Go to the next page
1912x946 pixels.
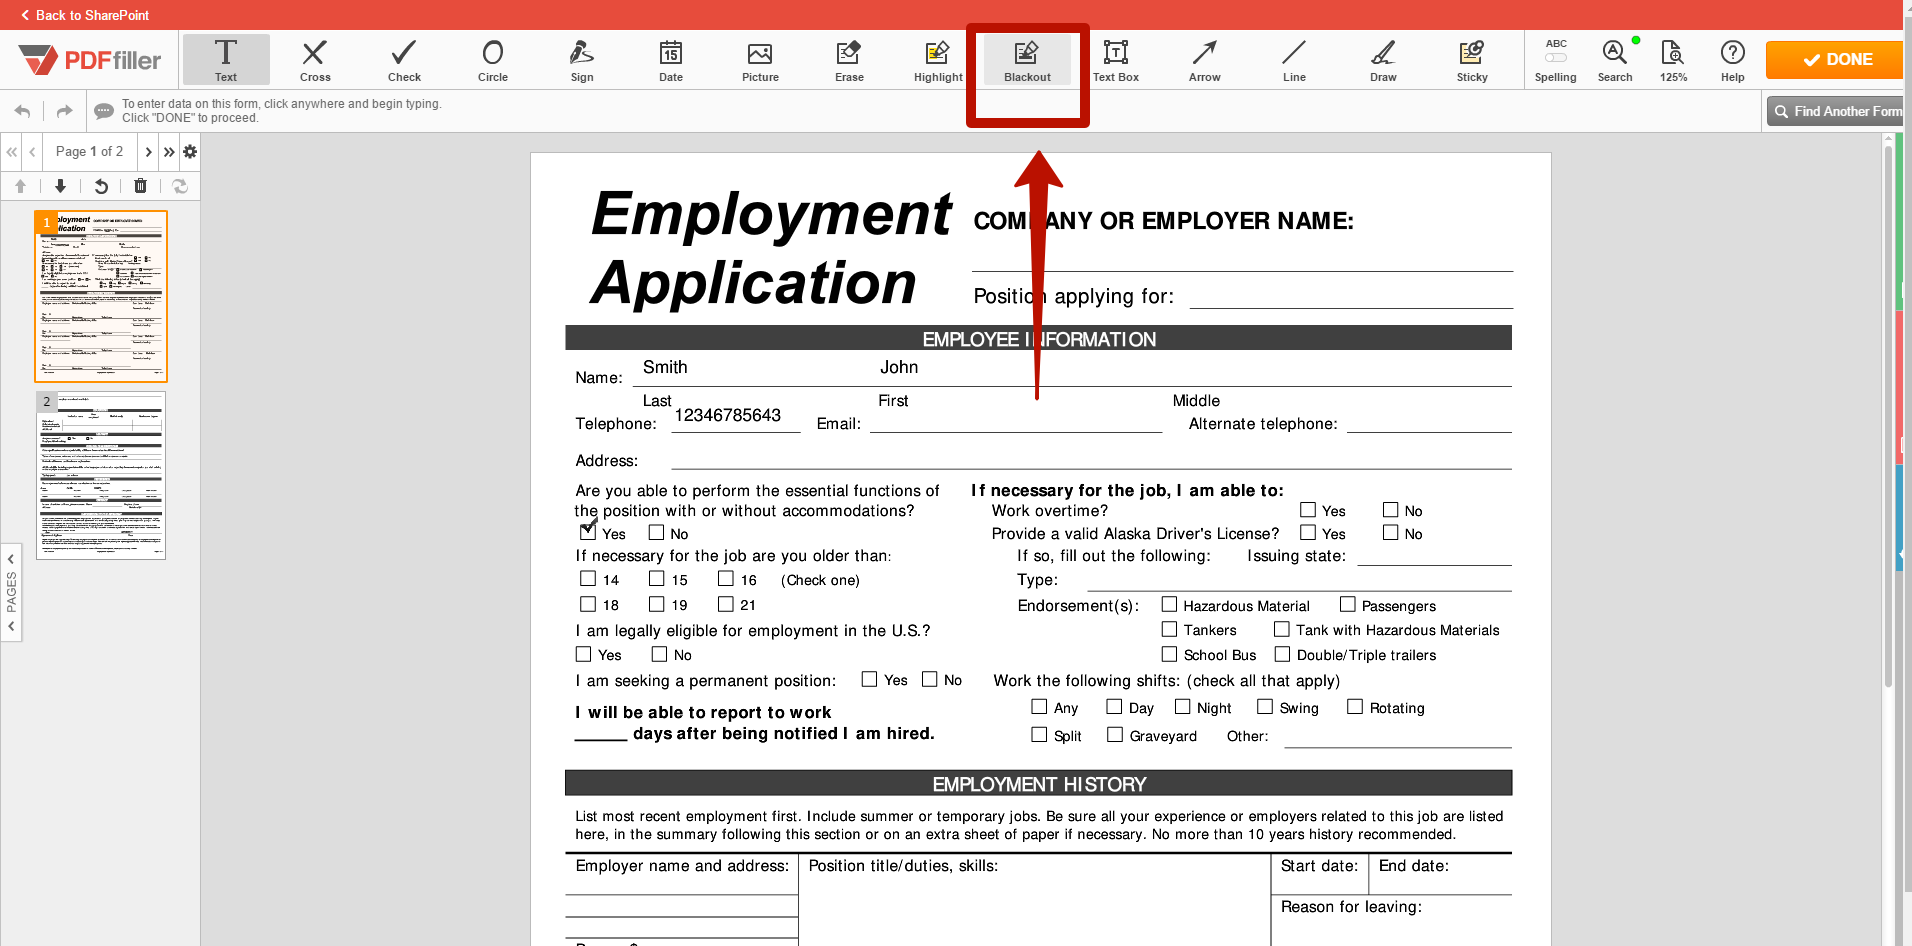click(x=149, y=152)
